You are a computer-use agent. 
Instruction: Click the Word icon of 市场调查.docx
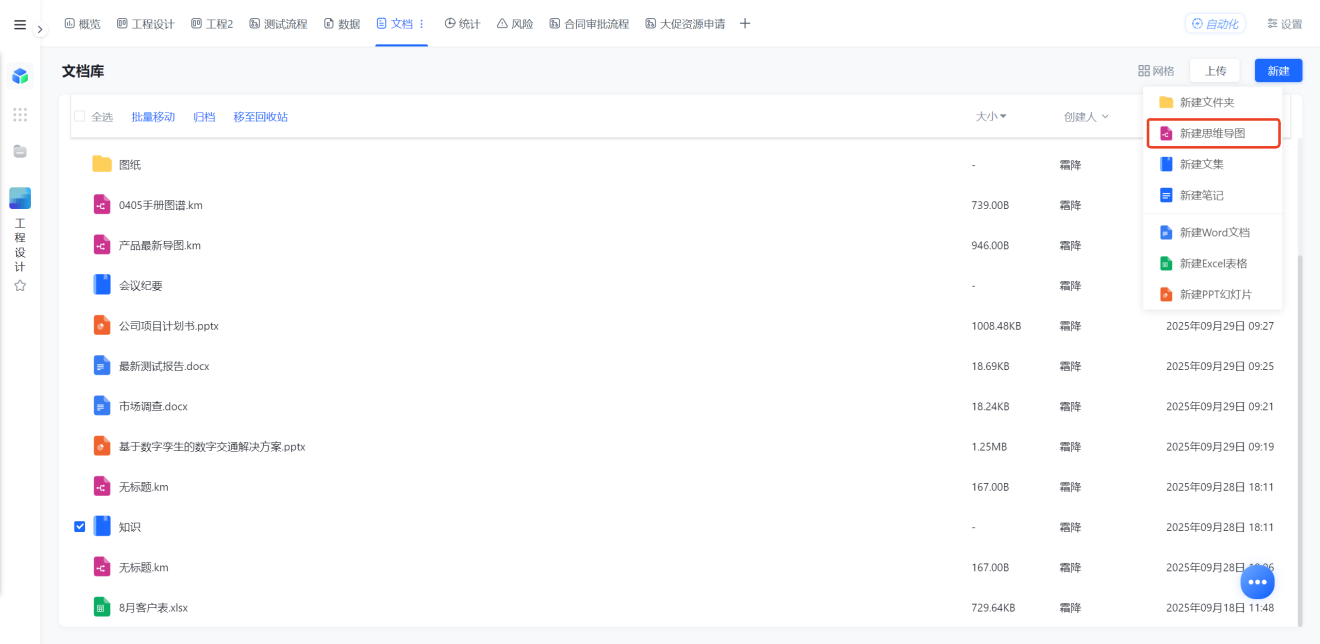101,406
